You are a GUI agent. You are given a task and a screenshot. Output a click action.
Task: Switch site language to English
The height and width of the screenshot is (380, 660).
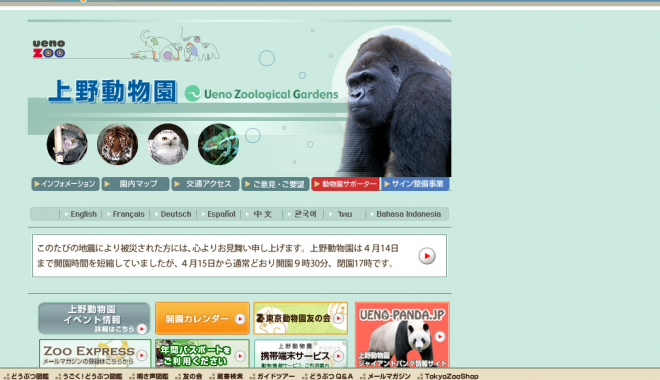click(x=83, y=214)
